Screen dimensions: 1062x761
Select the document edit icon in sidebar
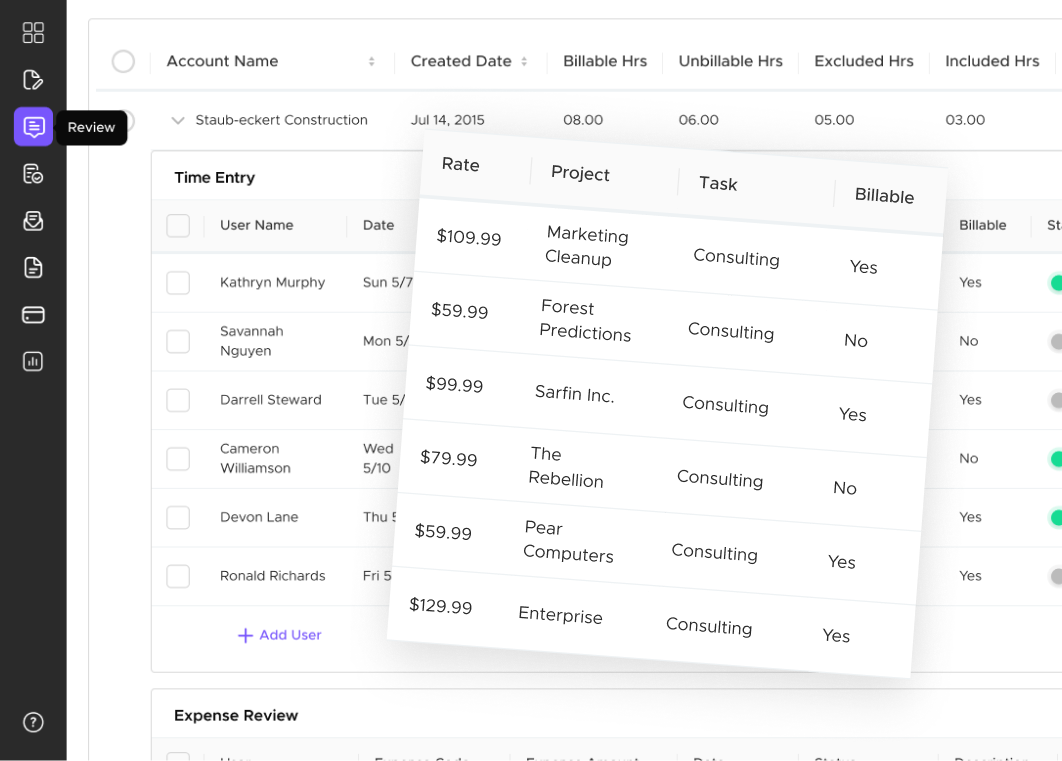tap(33, 79)
